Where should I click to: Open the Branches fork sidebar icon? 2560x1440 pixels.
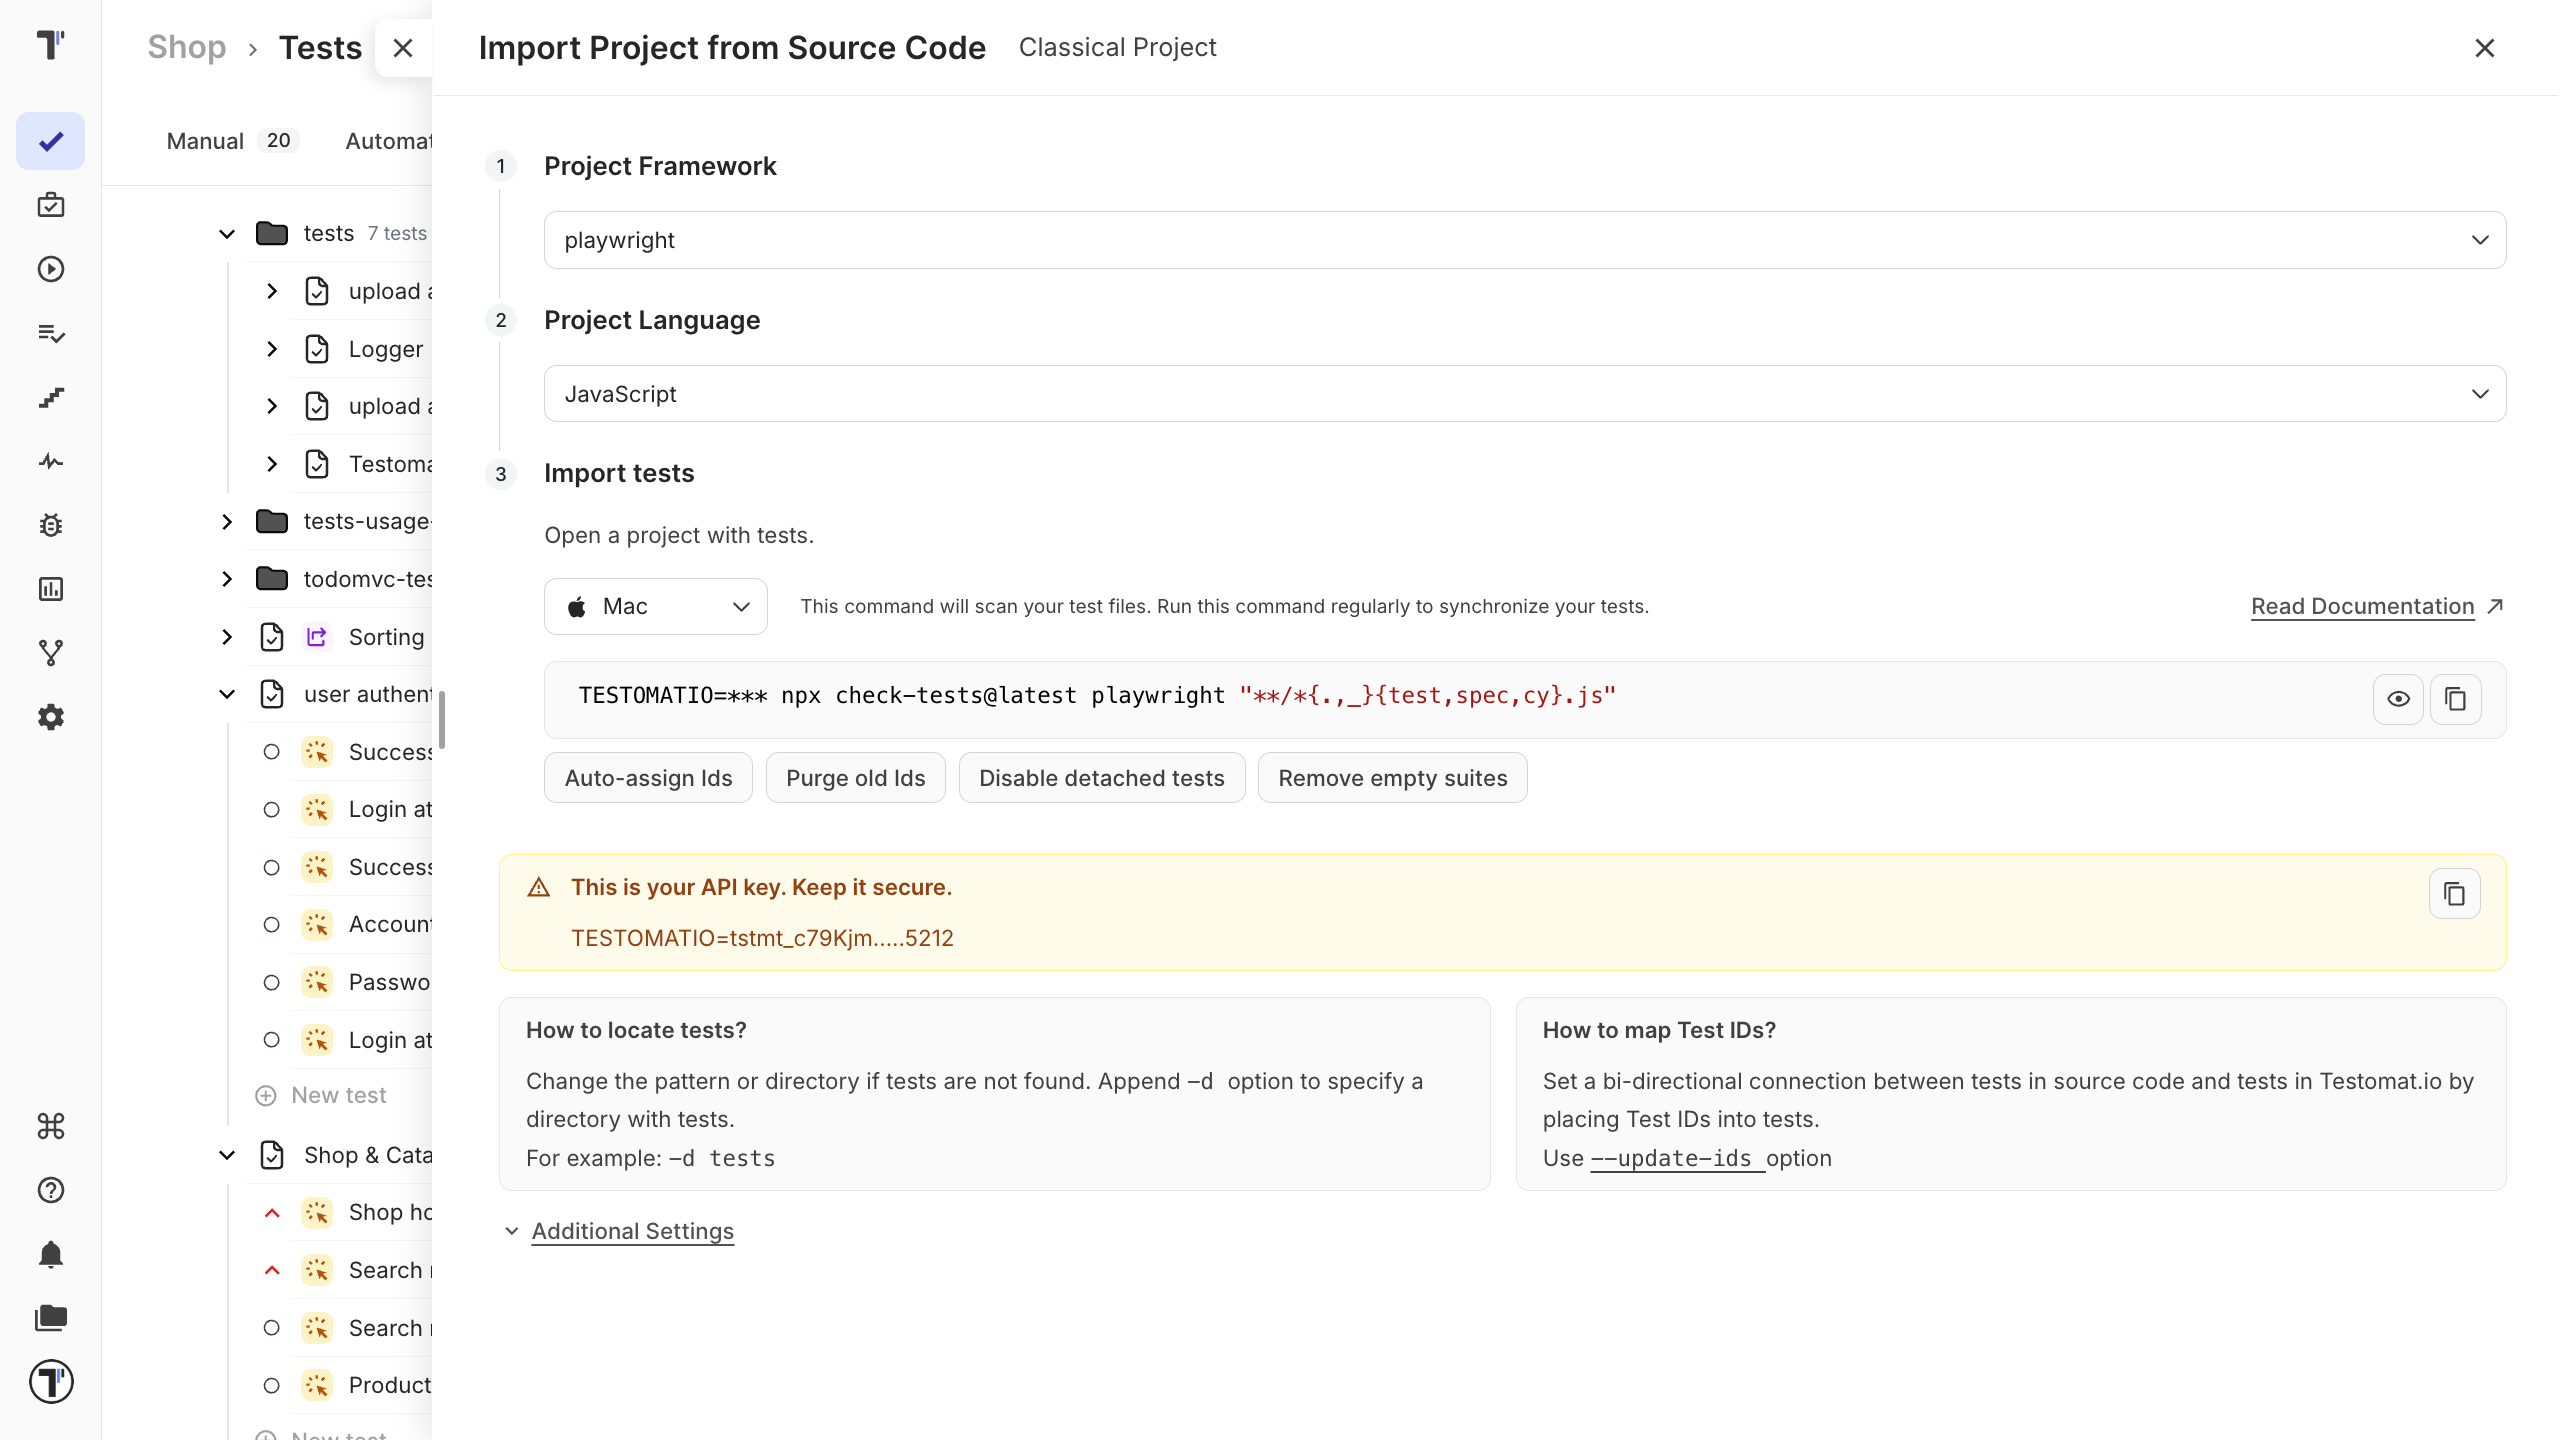coord(51,653)
